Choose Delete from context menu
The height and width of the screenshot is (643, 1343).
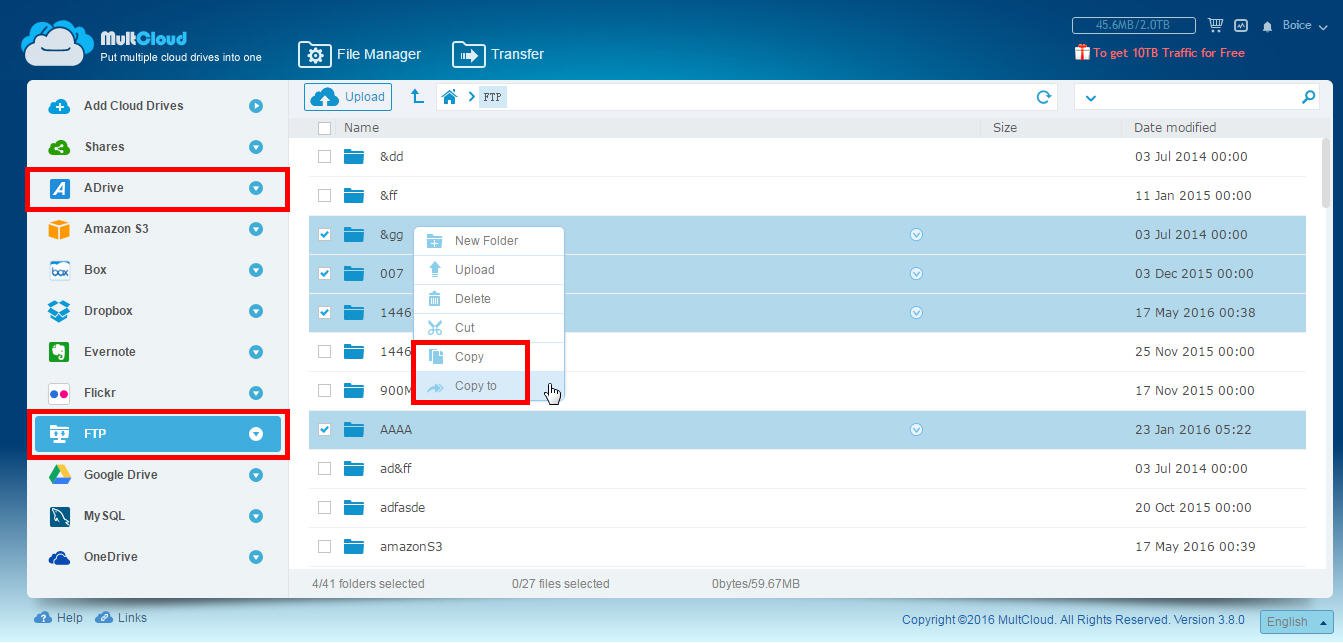489,299
